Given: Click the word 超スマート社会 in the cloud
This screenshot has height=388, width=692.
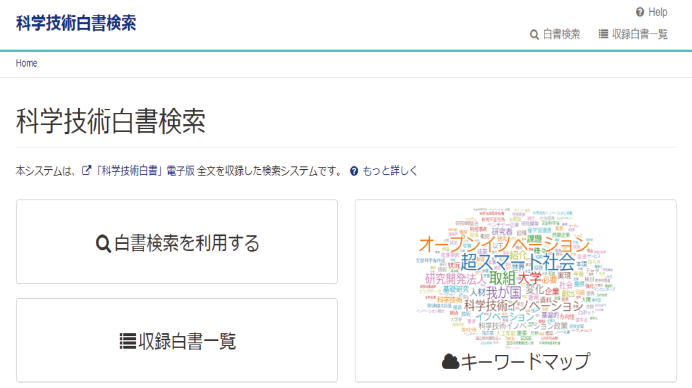Looking at the screenshot, I should (518, 262).
